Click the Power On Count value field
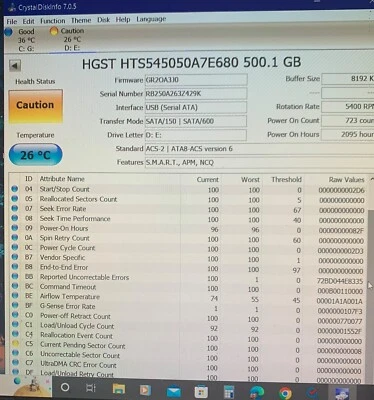The height and width of the screenshot is (400, 374). click(347, 120)
